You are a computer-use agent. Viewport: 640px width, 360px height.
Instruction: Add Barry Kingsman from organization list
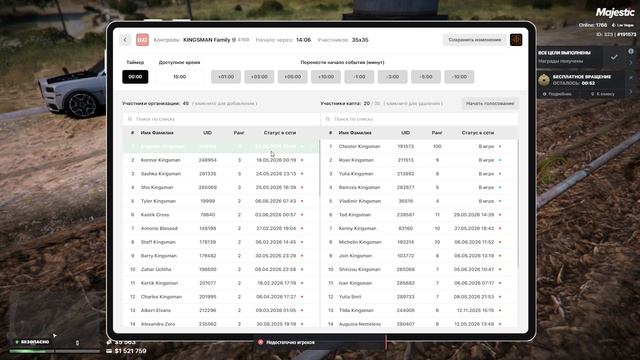point(221,256)
